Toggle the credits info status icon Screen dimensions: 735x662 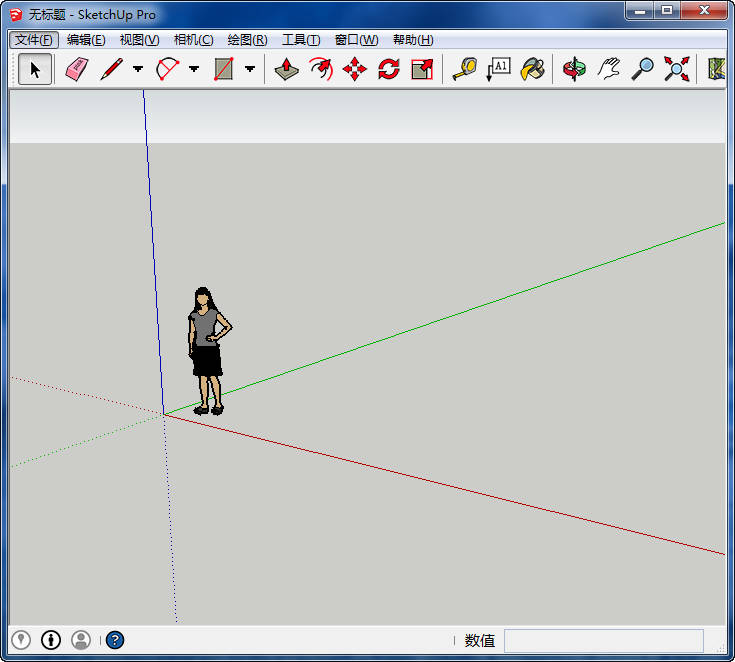(51, 640)
